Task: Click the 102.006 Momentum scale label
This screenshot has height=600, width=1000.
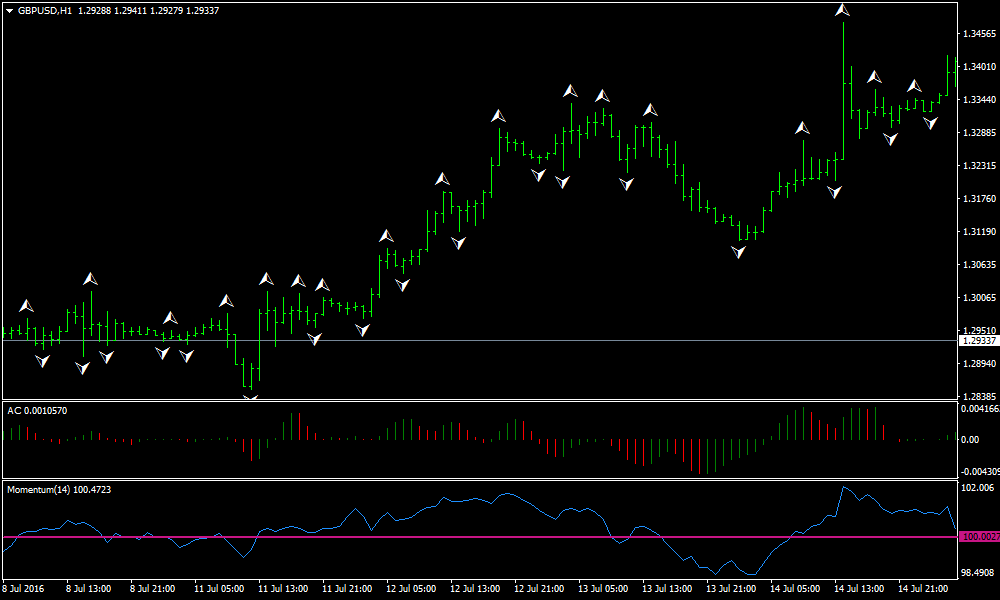Action: [977, 488]
